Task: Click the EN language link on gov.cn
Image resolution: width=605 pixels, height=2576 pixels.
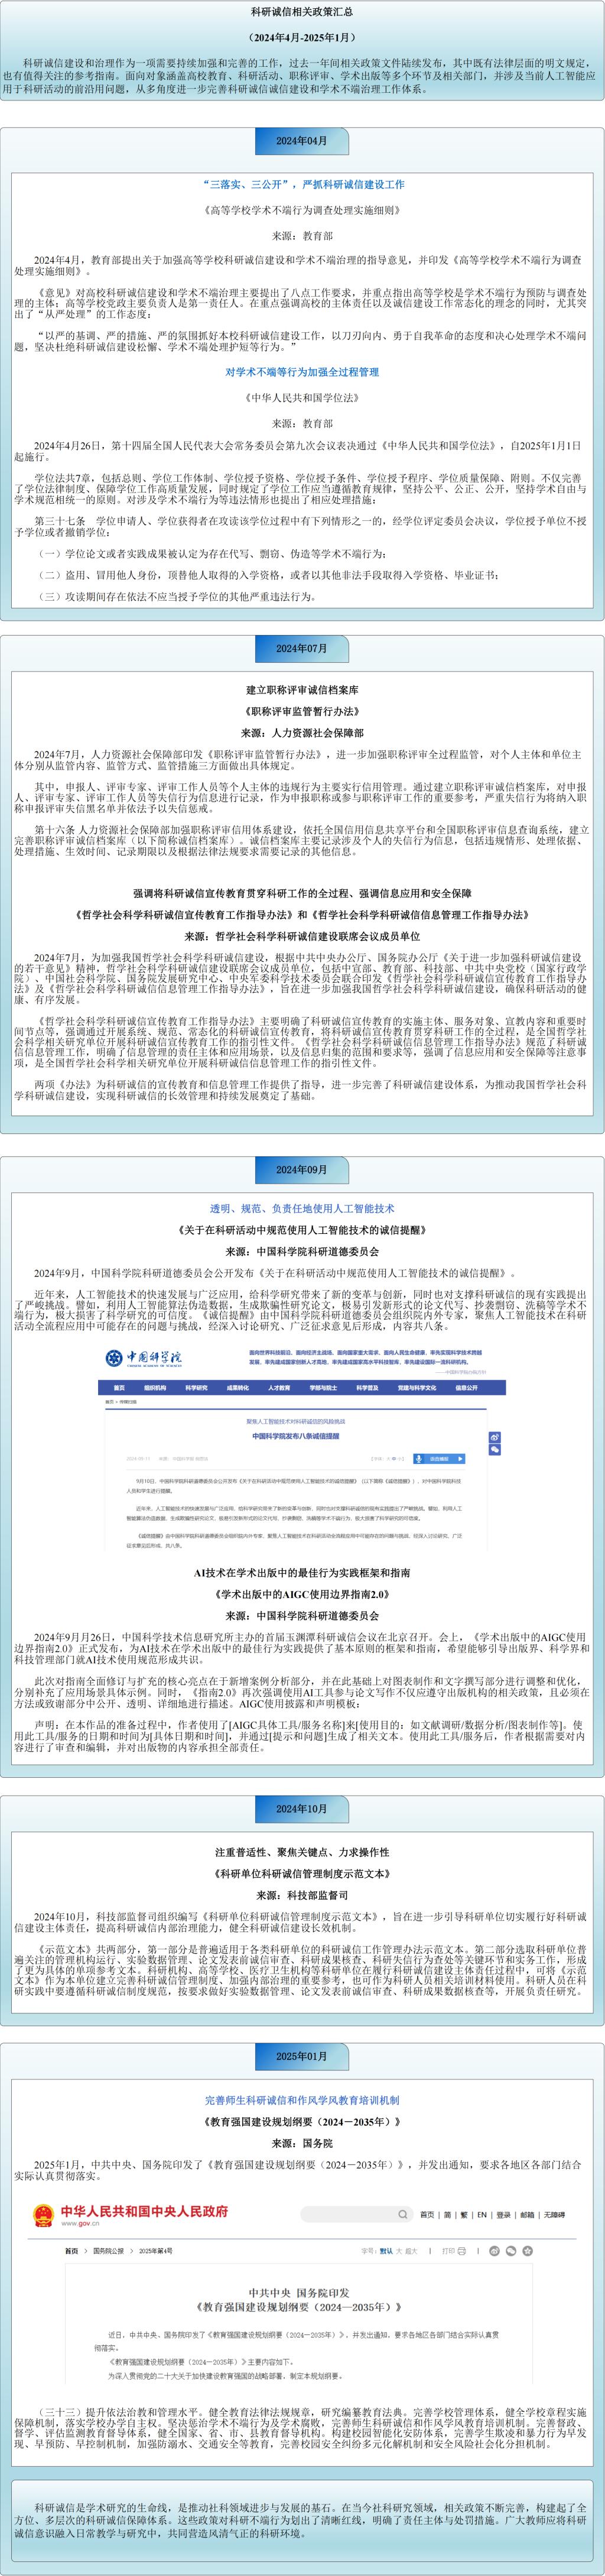Action: click(x=482, y=2215)
